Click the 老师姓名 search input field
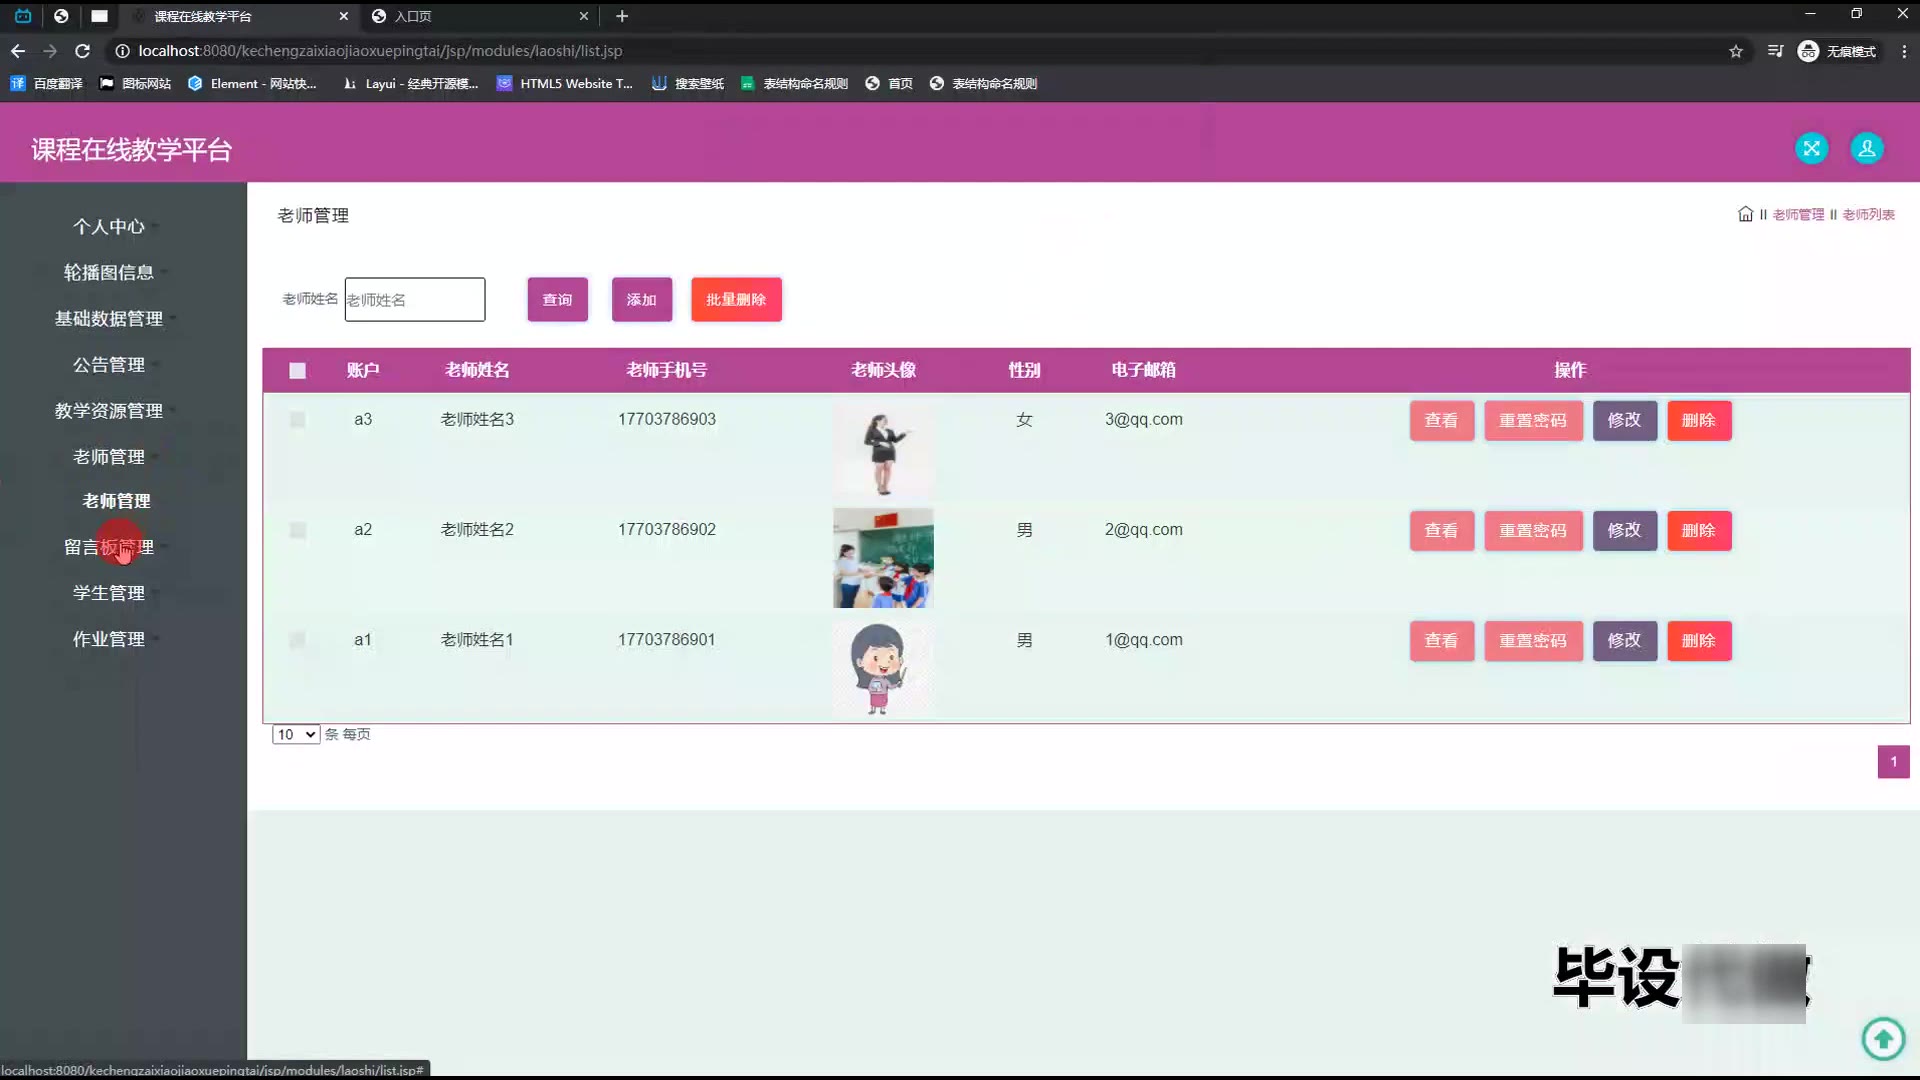 (x=415, y=300)
